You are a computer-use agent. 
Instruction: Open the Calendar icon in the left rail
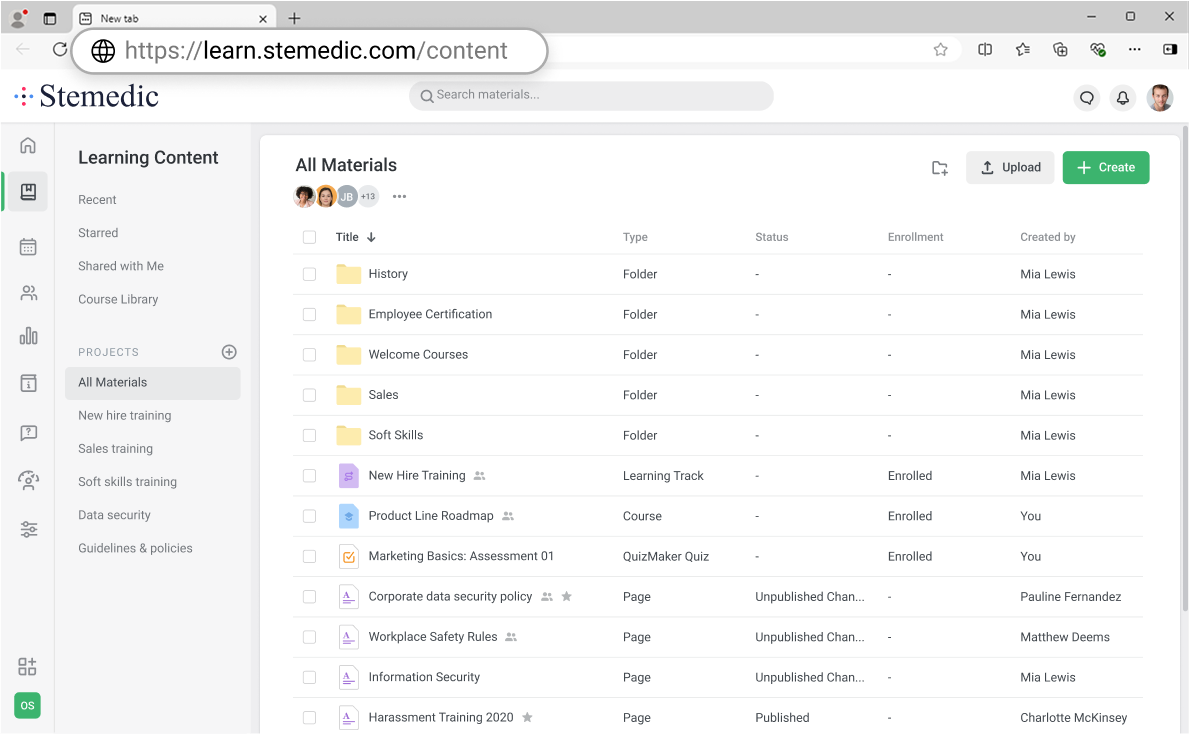(x=27, y=245)
